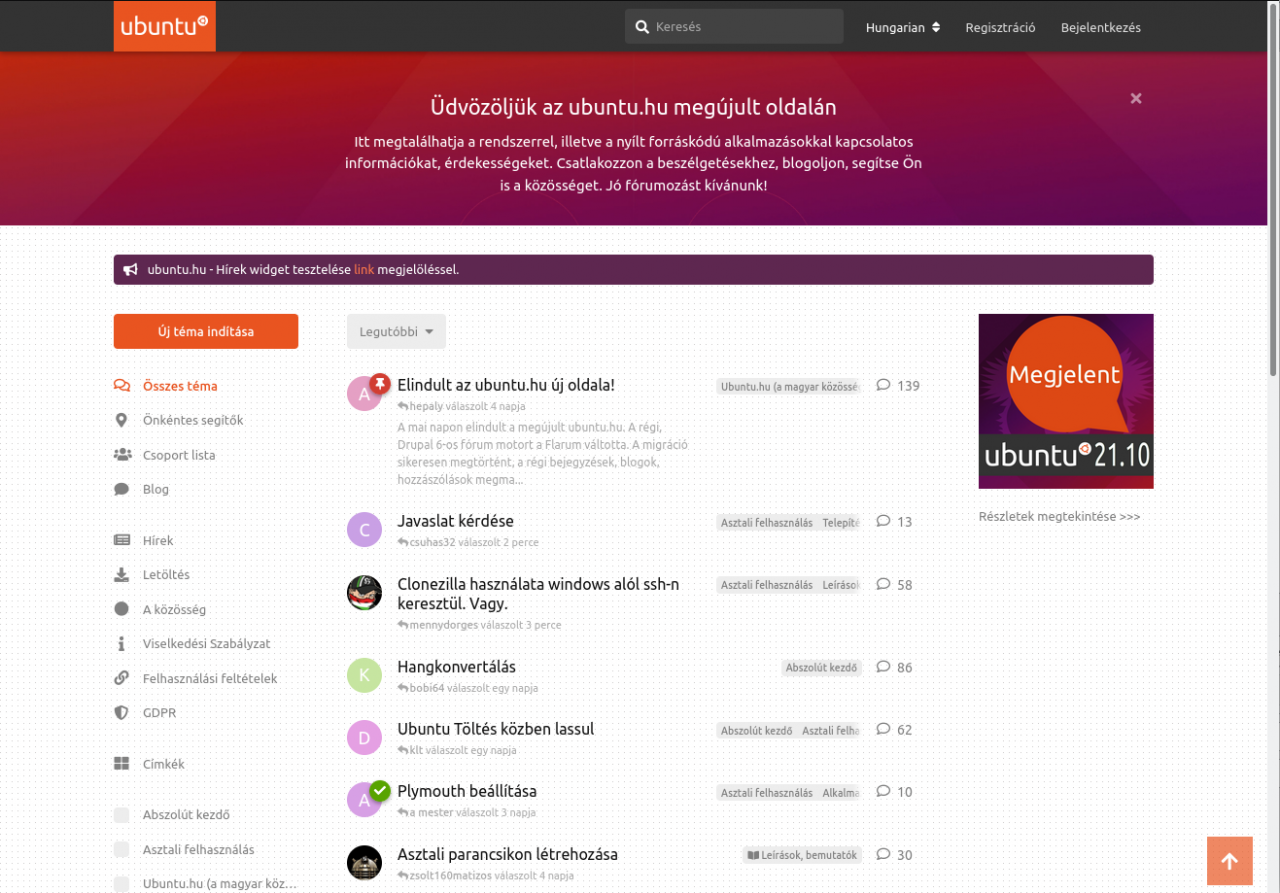Select the Asztali felhasználás tag square
Viewport: 1280px width, 893px height.
[122, 850]
